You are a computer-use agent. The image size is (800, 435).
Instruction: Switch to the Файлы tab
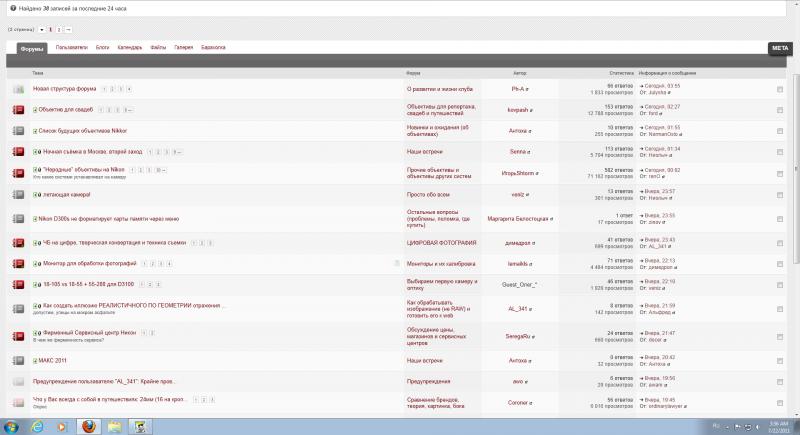point(158,47)
